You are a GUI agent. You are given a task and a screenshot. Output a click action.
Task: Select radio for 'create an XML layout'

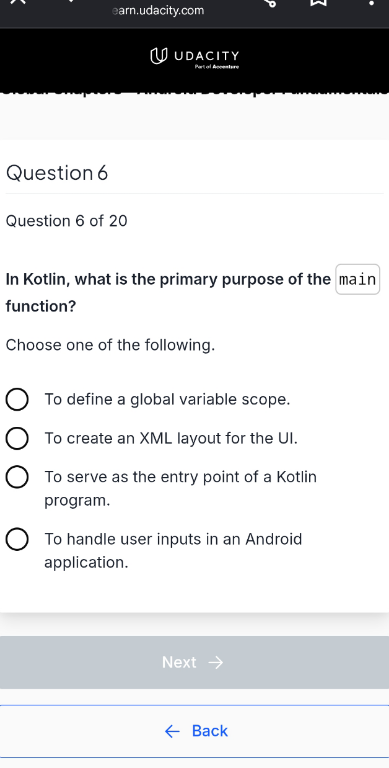coord(17,438)
